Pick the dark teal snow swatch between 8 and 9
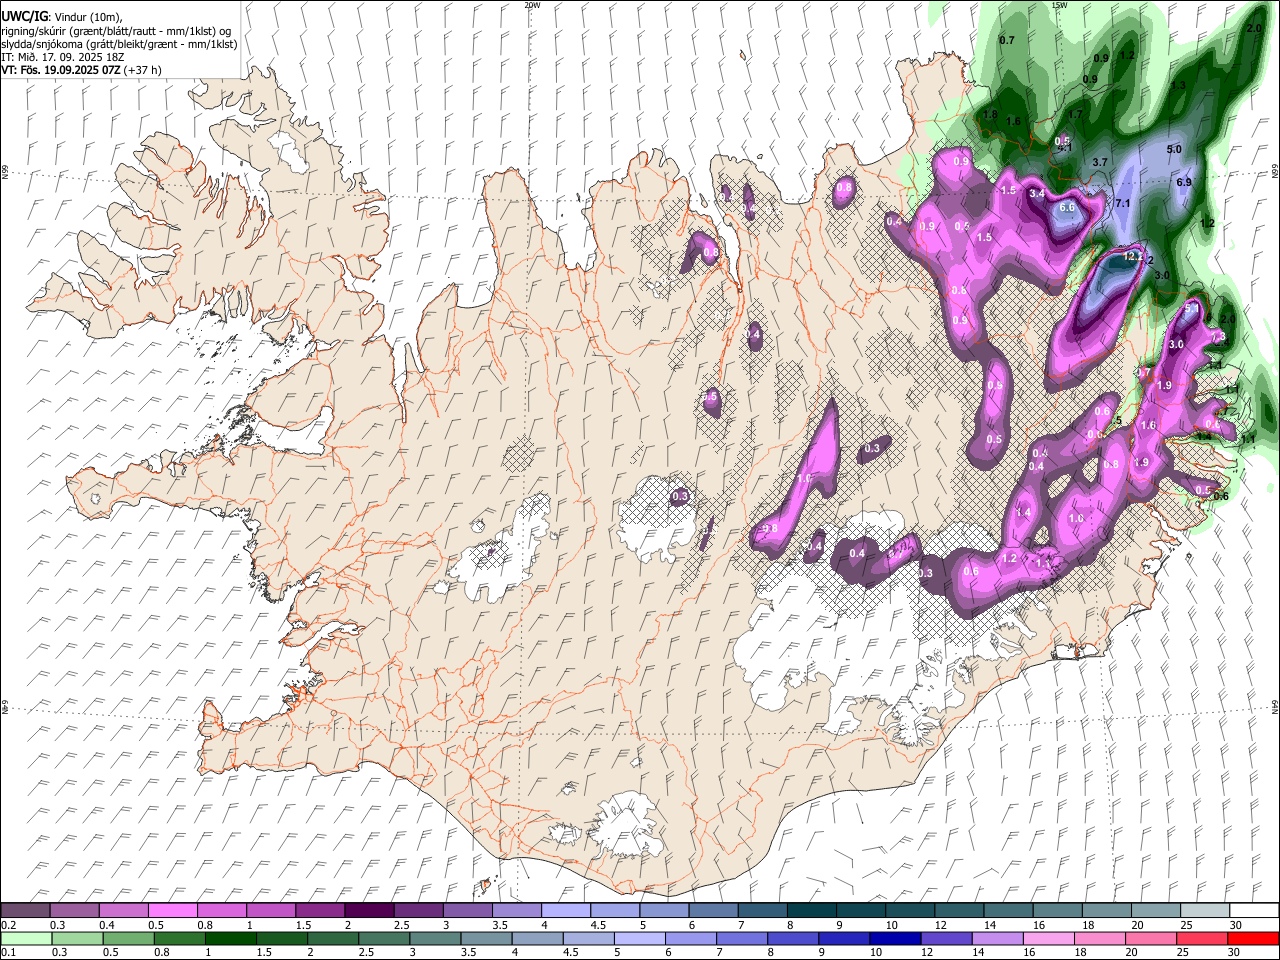 pyautogui.click(x=811, y=911)
